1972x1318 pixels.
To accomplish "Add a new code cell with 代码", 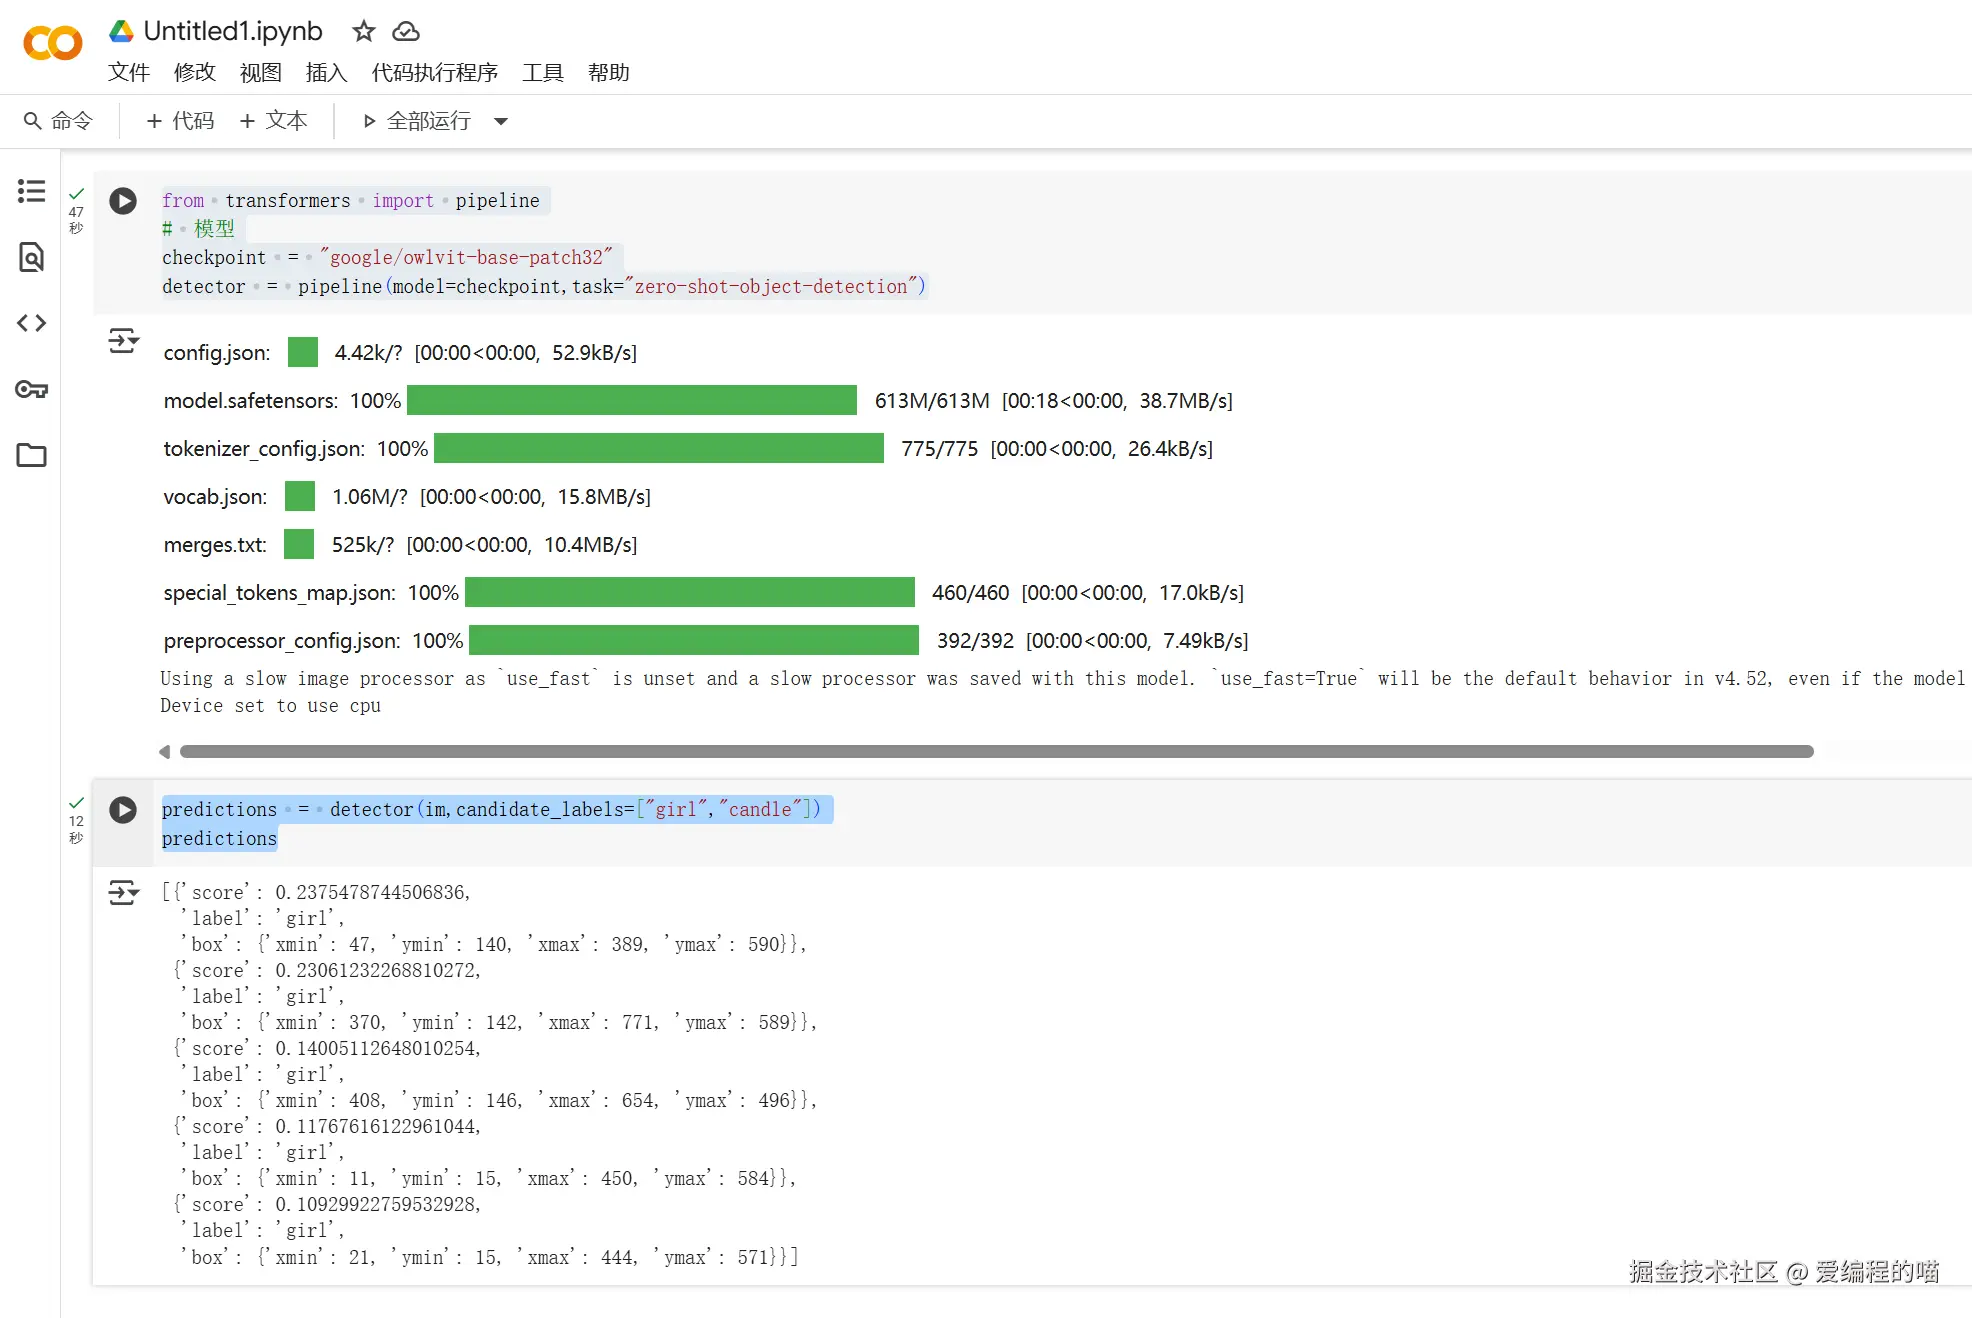I will coord(180,121).
